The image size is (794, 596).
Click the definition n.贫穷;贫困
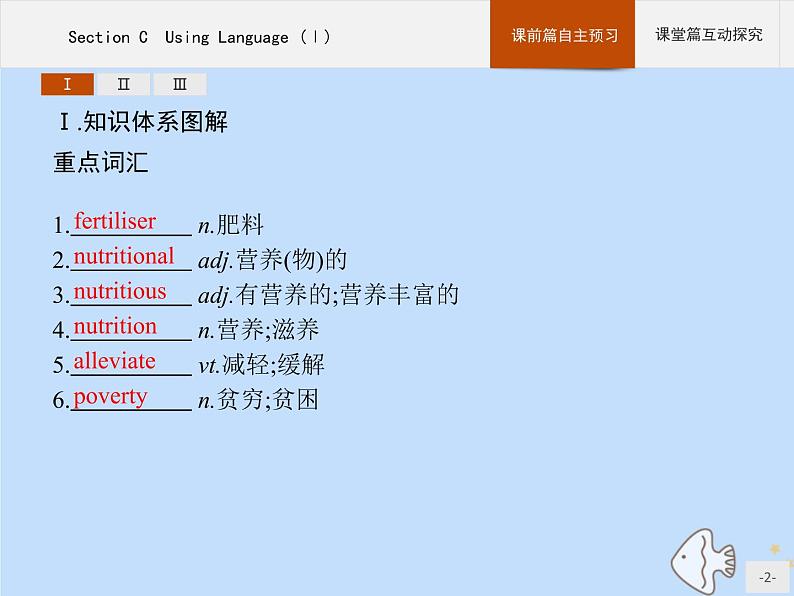[259, 400]
